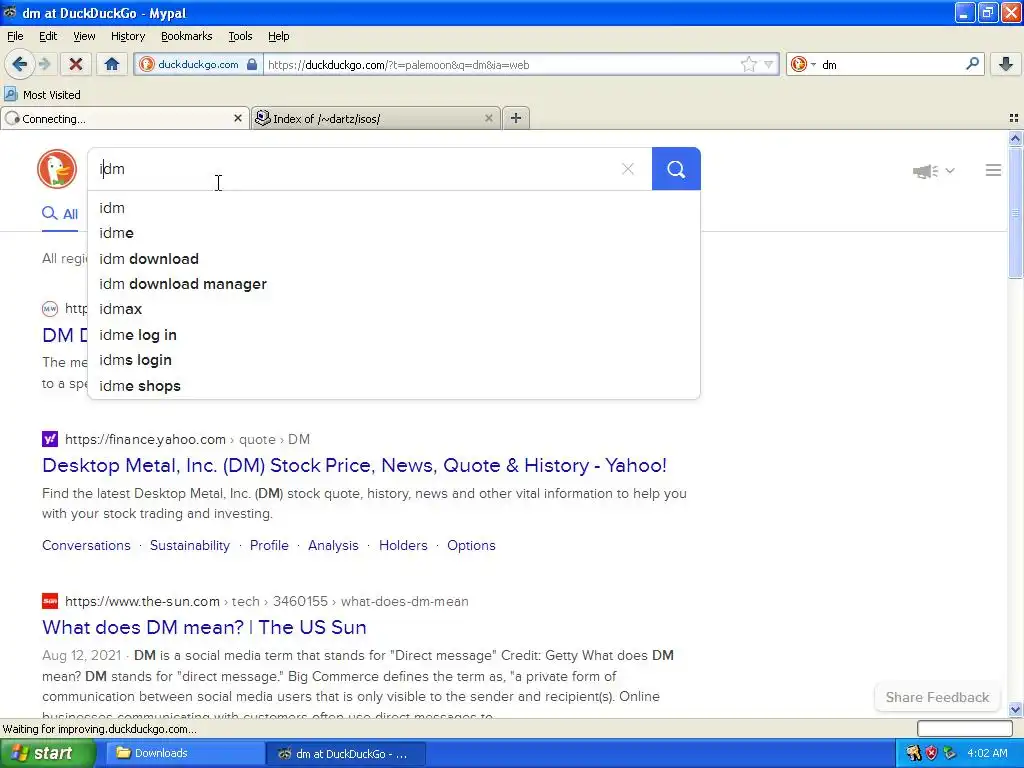
Task: Open the DuckDuckGo hamburger menu
Action: click(x=993, y=170)
